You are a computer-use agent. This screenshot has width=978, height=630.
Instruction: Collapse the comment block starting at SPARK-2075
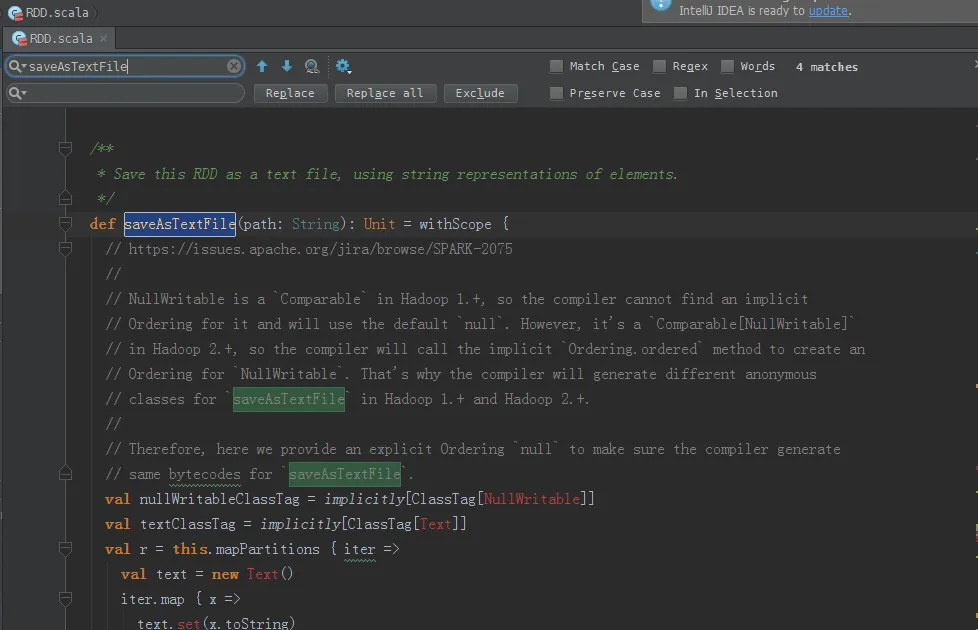pyautogui.click(x=65, y=248)
